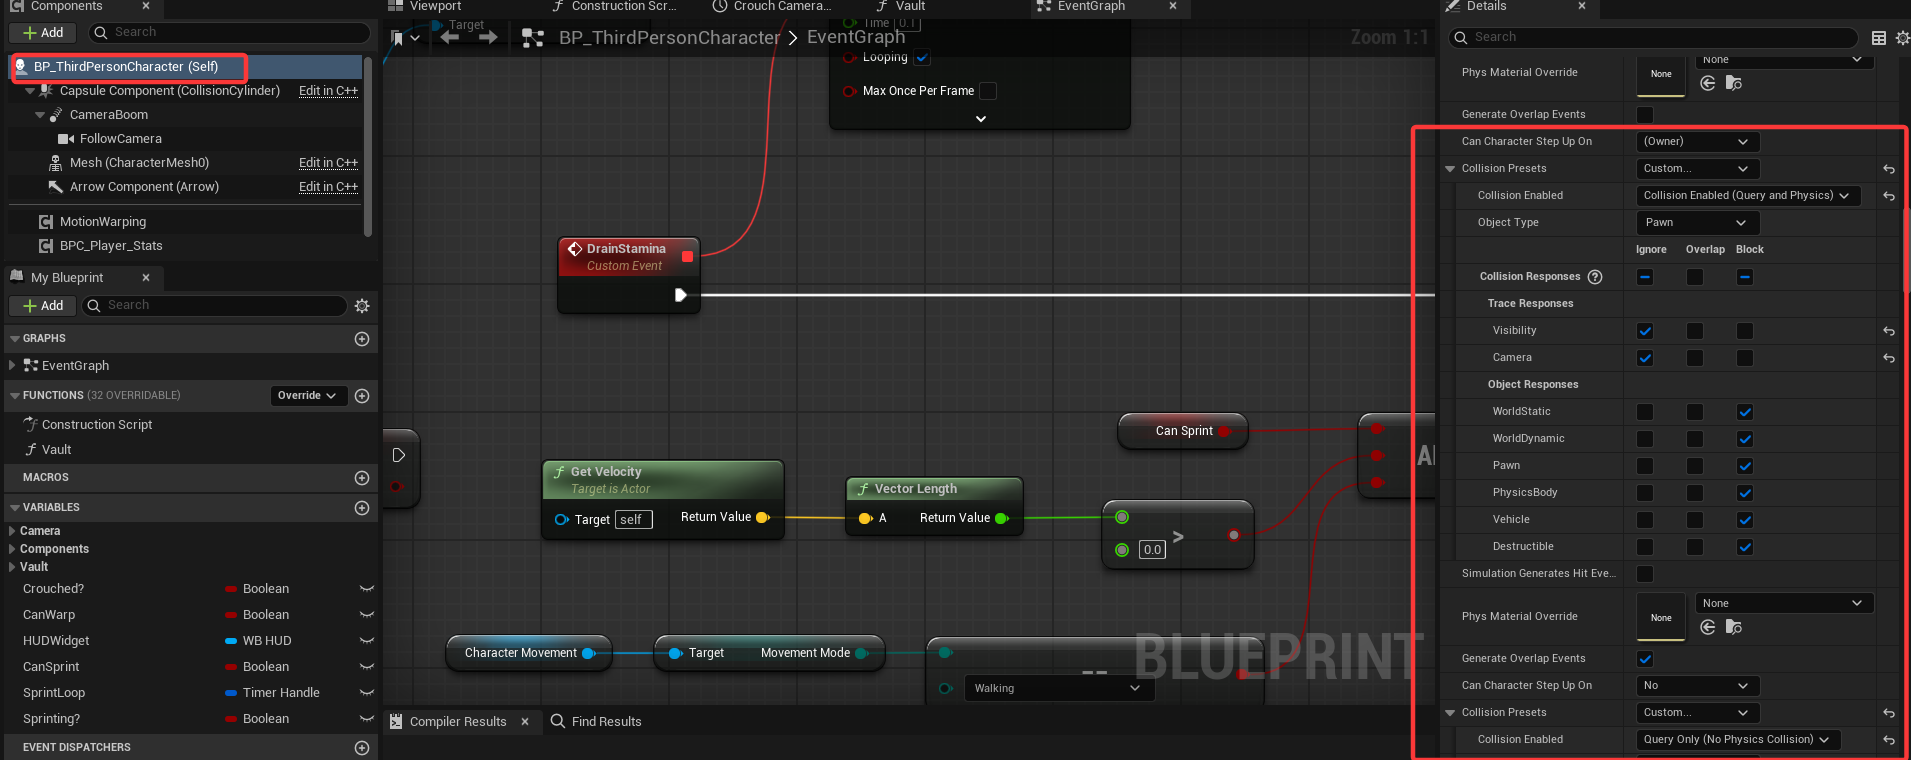This screenshot has width=1911, height=760.
Task: Click Add button in Components panel
Action: click(x=43, y=33)
